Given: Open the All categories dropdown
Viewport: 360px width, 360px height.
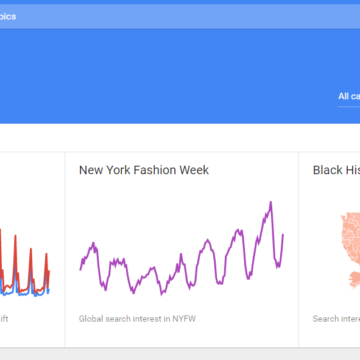Looking at the screenshot, I should tap(349, 97).
